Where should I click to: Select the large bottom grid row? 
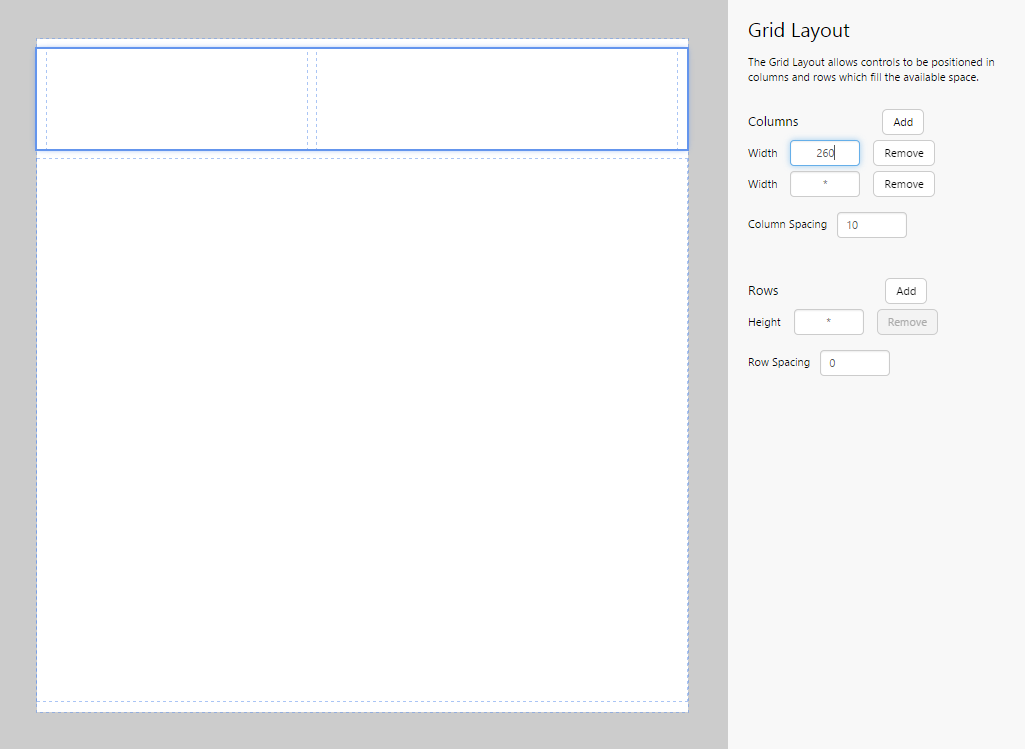point(360,430)
